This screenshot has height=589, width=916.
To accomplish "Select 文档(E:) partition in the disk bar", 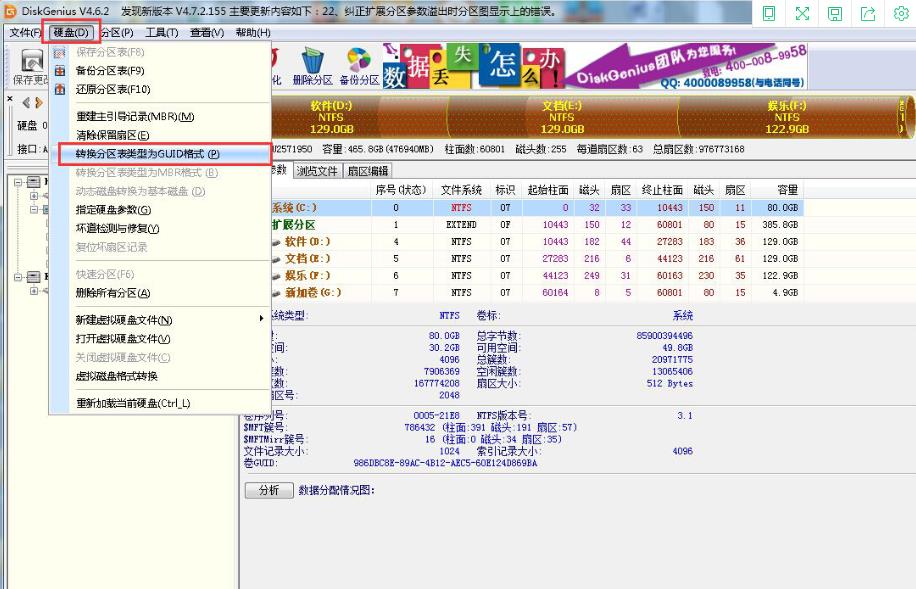I will point(562,117).
